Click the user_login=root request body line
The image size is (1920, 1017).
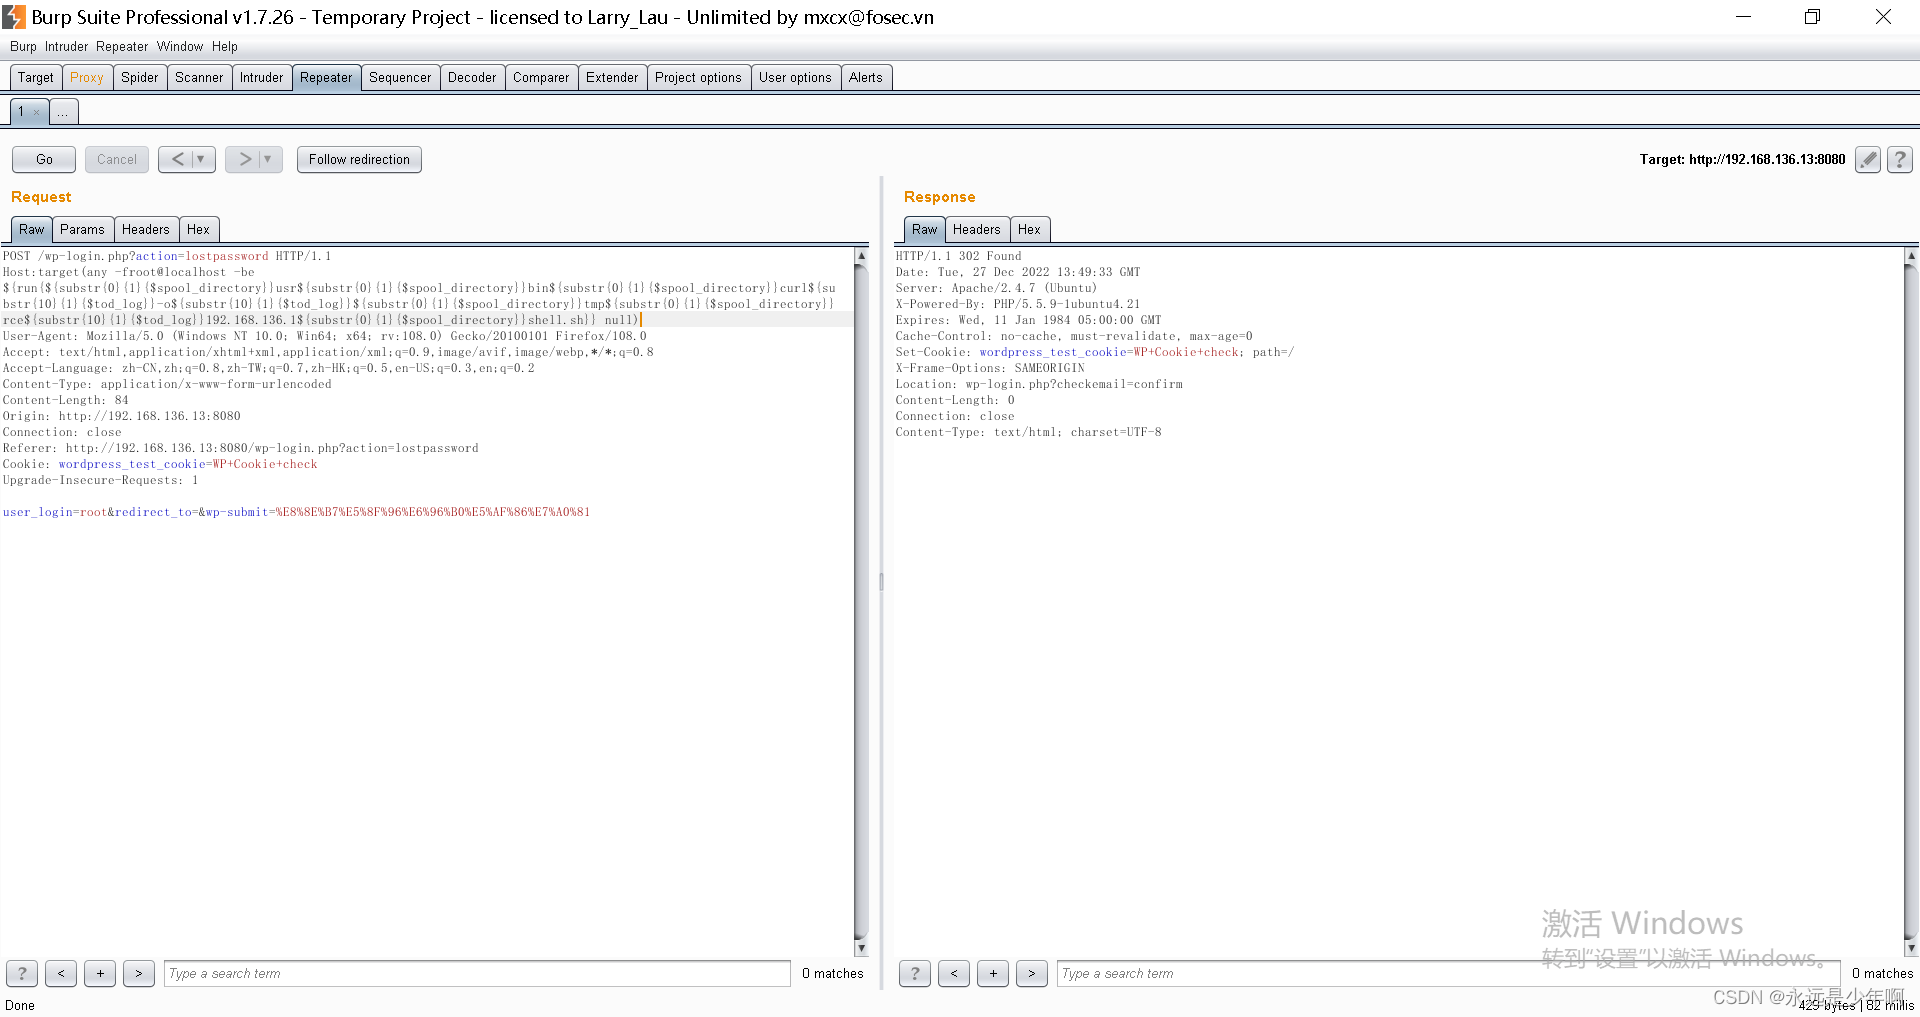coord(296,512)
